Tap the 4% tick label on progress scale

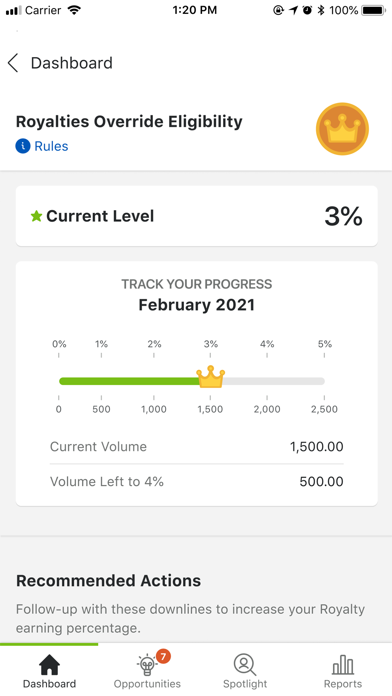(x=267, y=344)
